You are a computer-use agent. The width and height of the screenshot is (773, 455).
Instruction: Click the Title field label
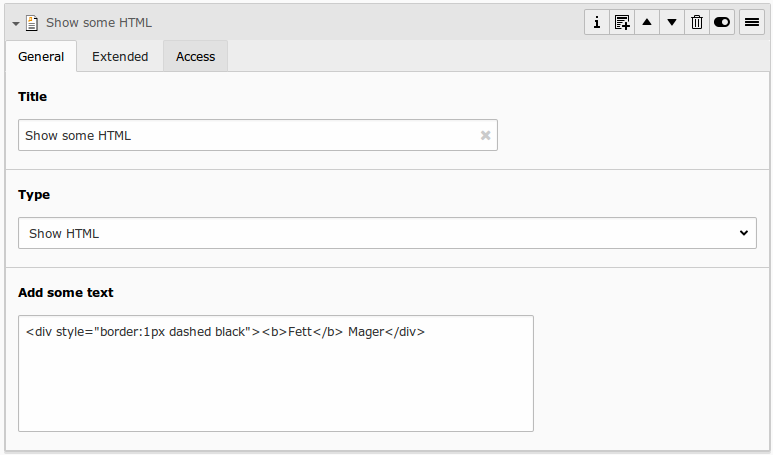[33, 97]
